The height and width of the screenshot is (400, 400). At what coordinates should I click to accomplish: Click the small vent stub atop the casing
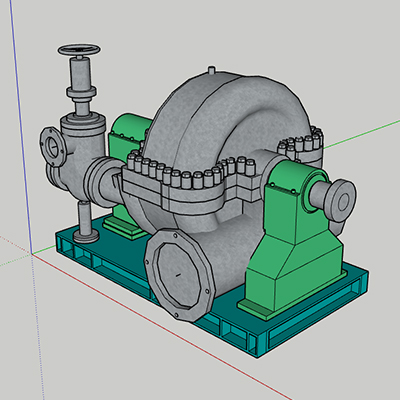click(x=211, y=71)
